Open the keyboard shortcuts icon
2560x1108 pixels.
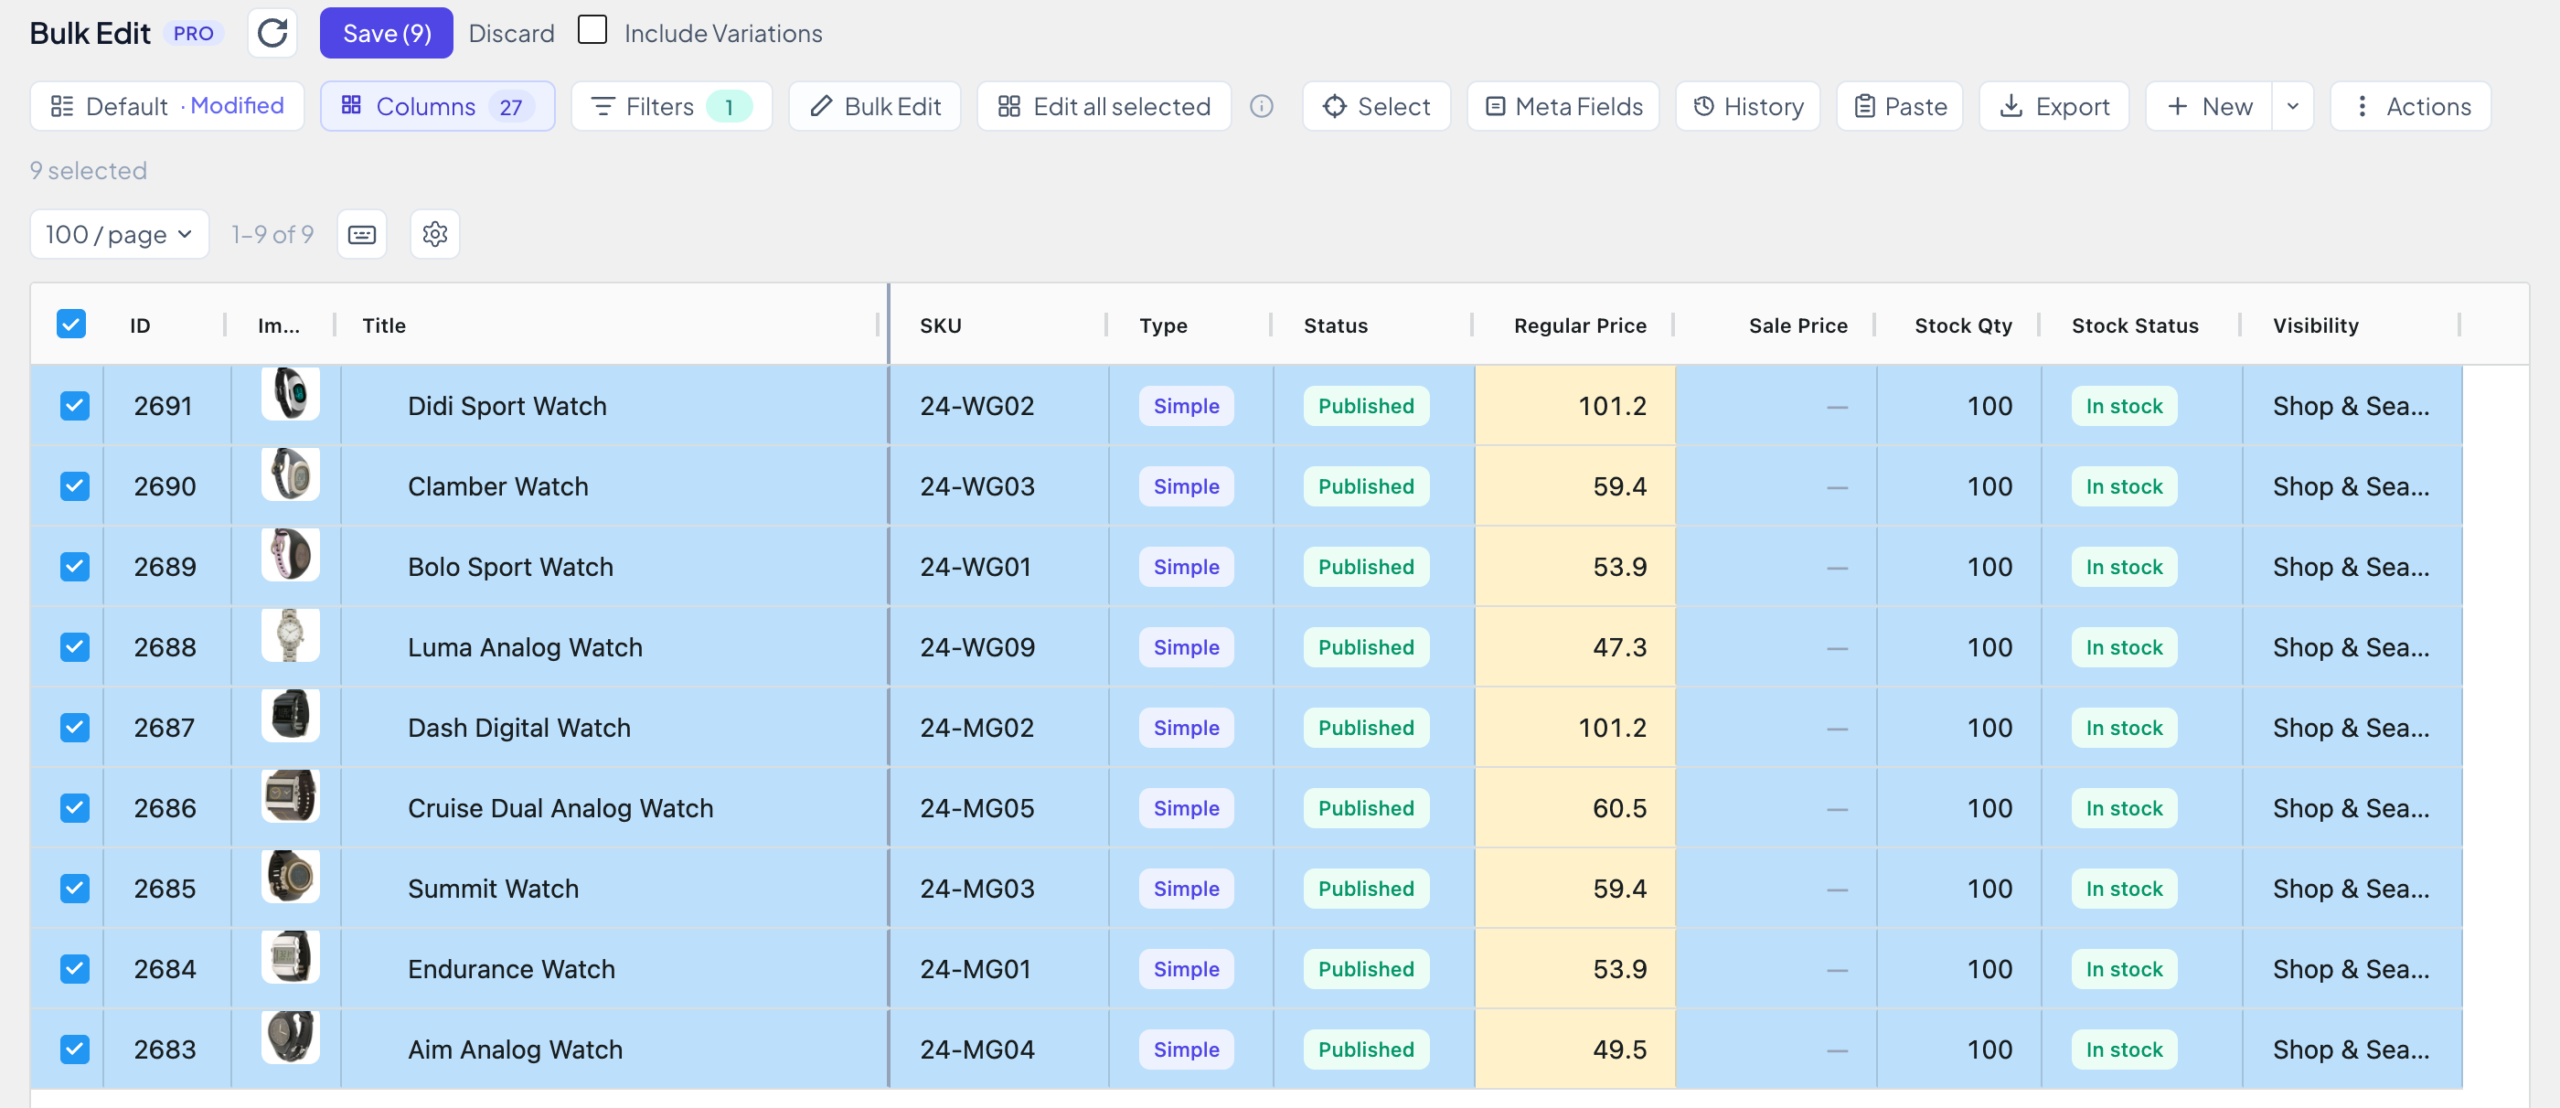point(362,234)
